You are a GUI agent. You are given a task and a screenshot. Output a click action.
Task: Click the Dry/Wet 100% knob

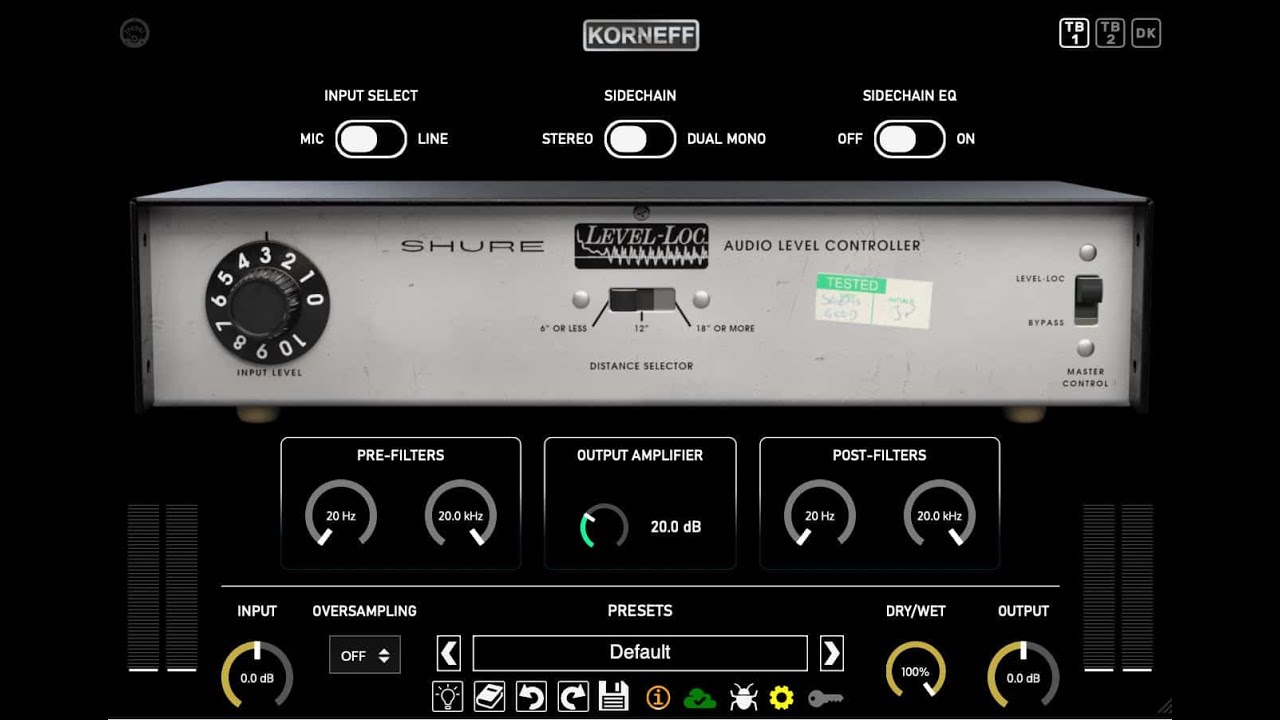pyautogui.click(x=915, y=670)
